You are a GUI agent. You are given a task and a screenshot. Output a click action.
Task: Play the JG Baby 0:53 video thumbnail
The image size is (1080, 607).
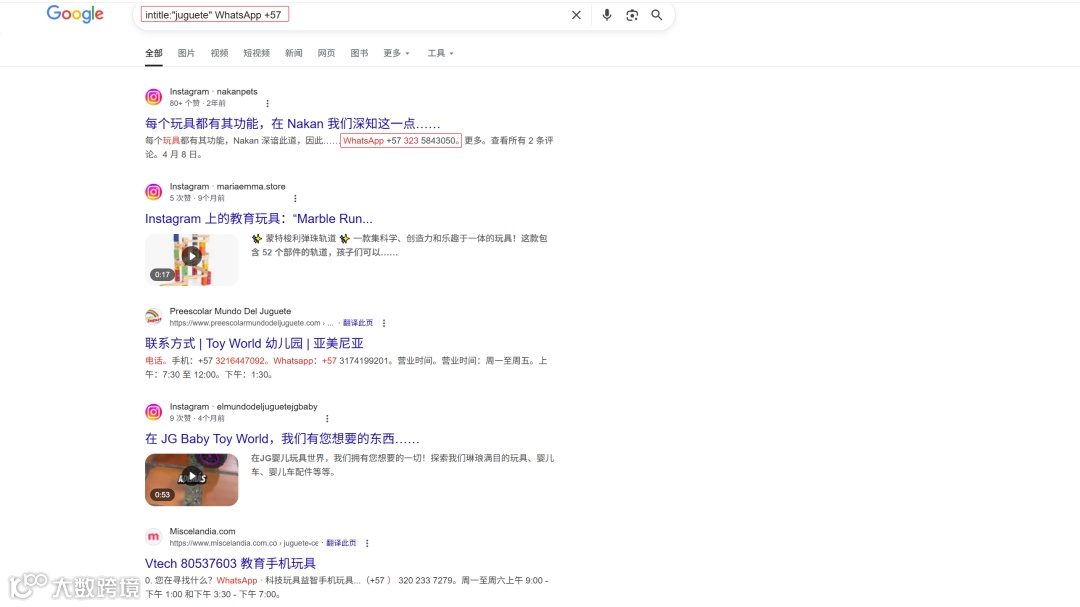tap(191, 480)
